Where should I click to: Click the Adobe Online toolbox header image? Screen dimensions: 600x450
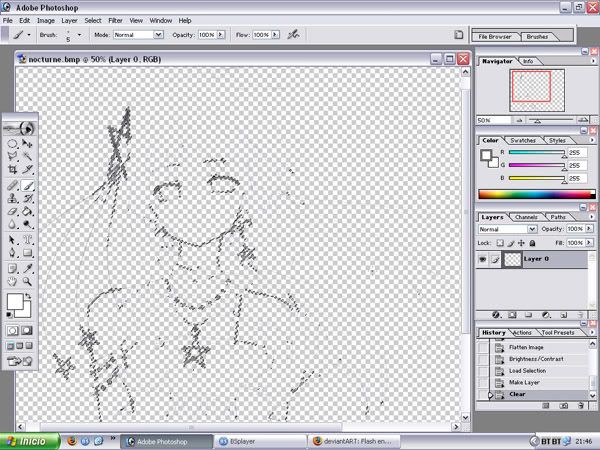coord(20,128)
